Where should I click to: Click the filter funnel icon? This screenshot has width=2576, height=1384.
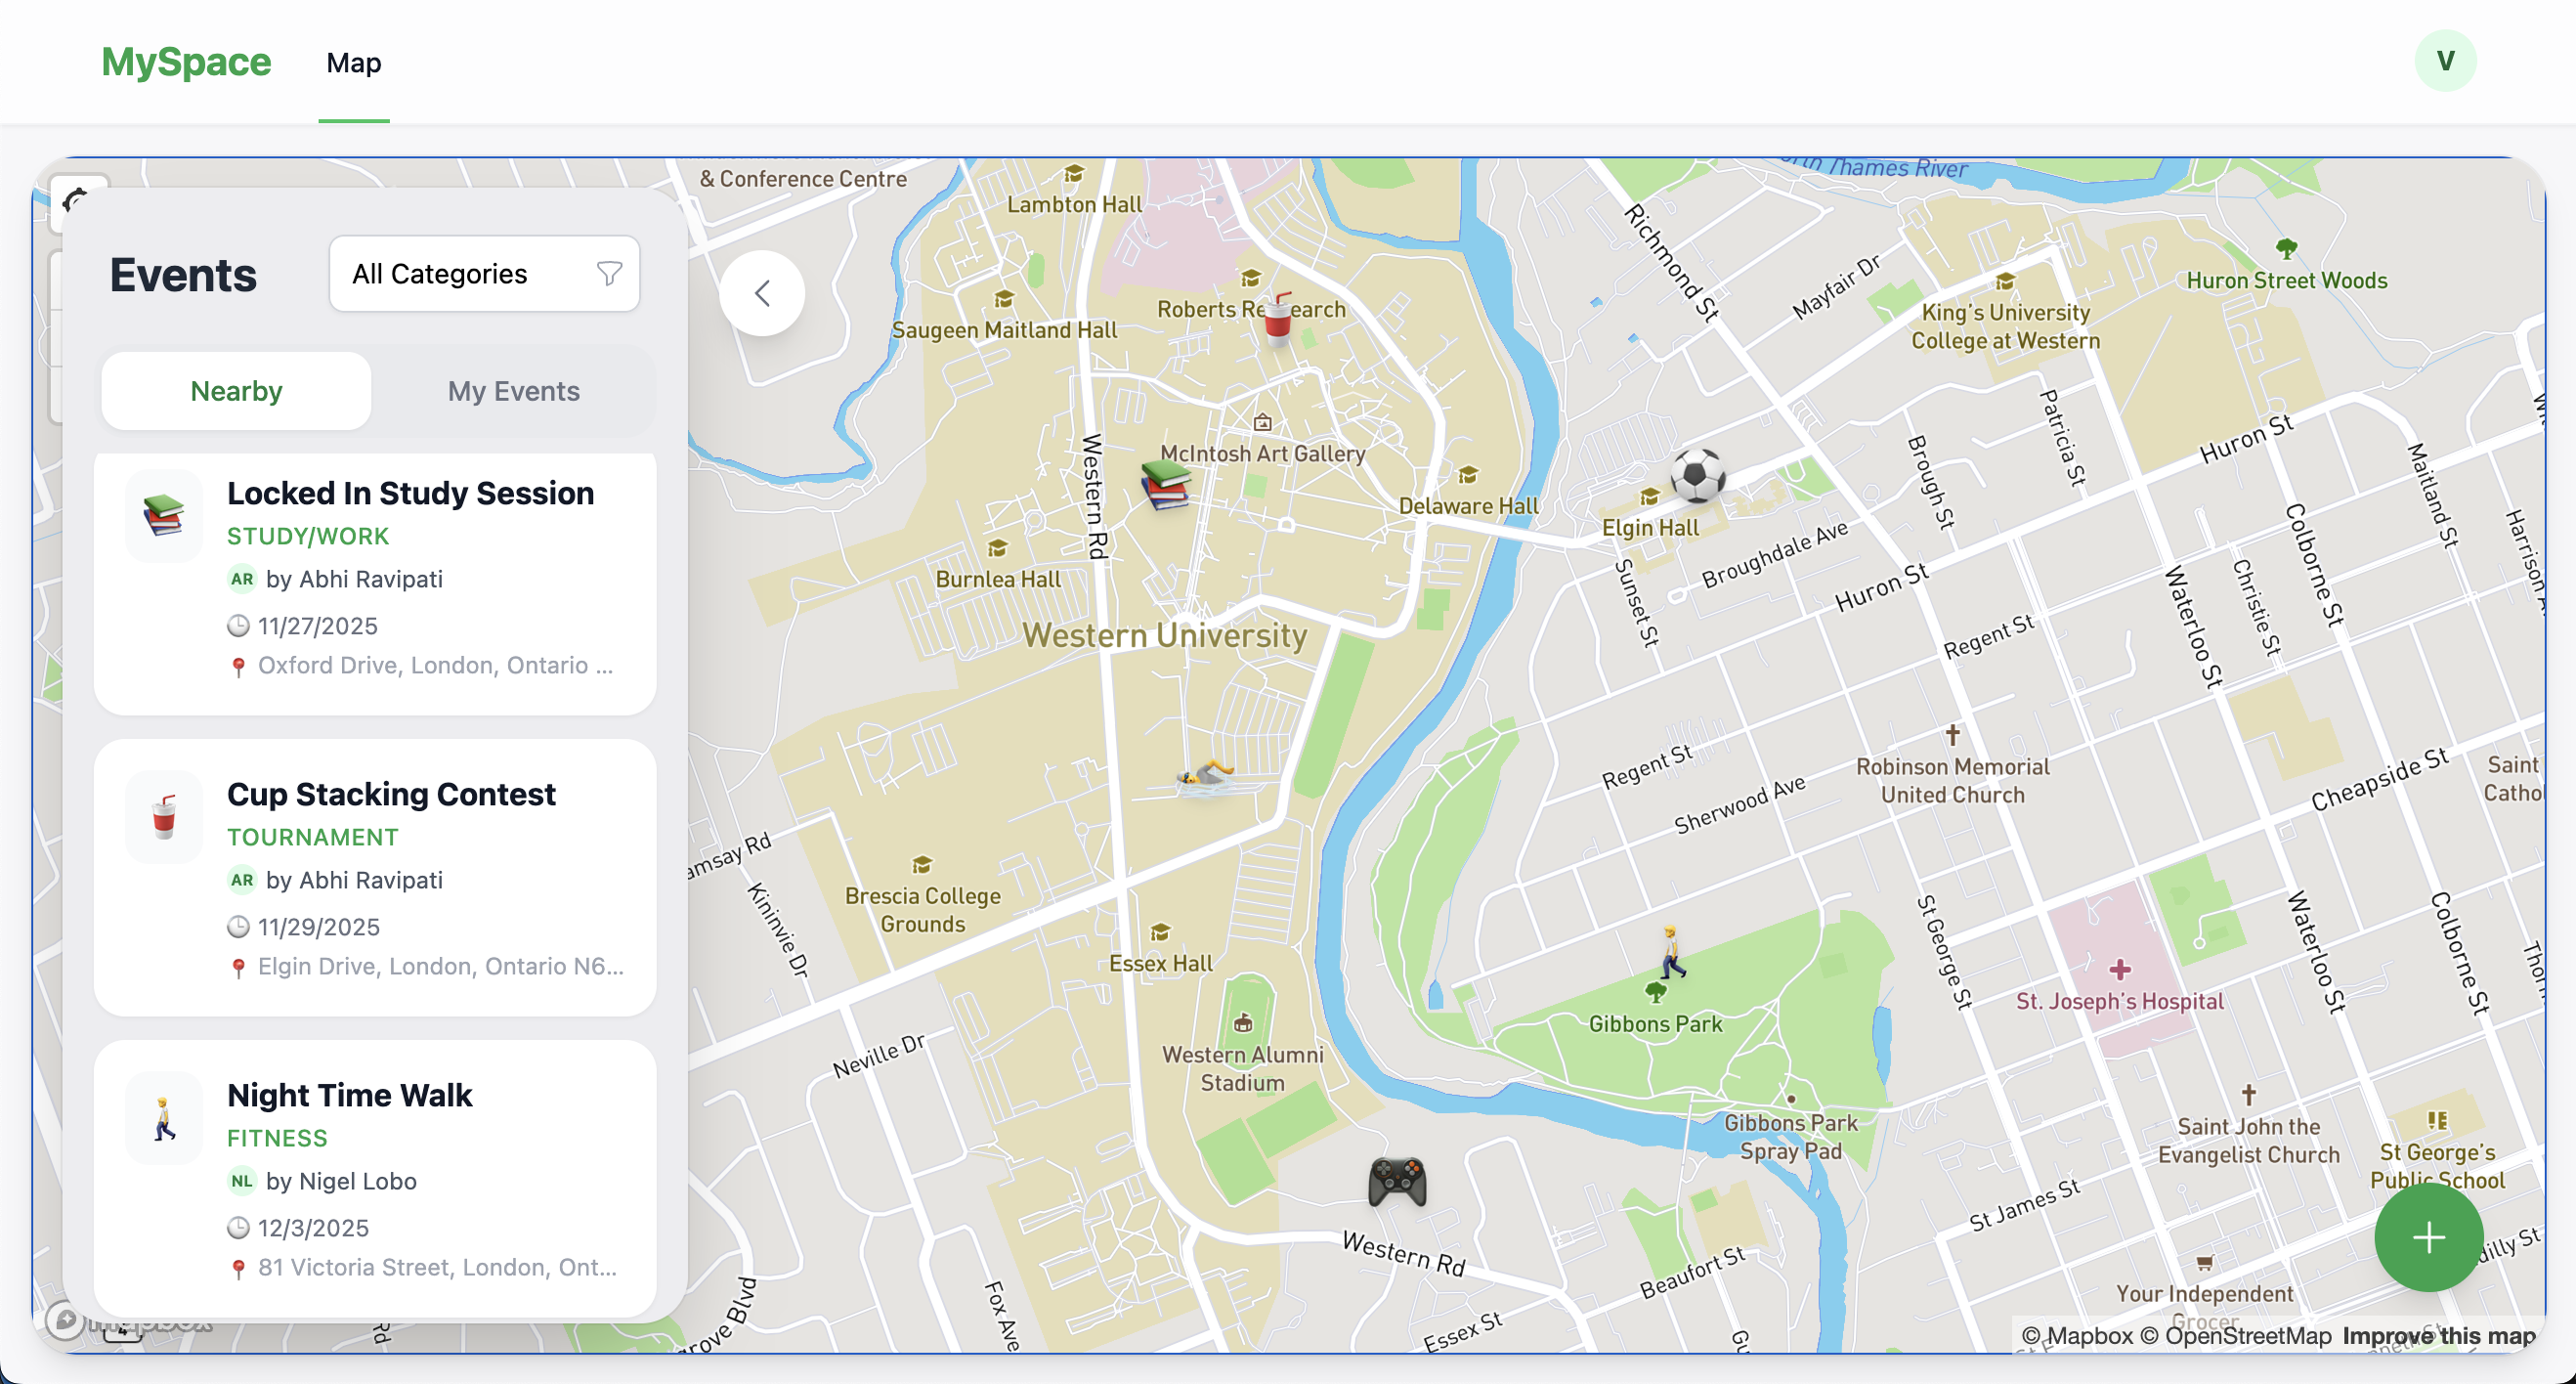(609, 273)
